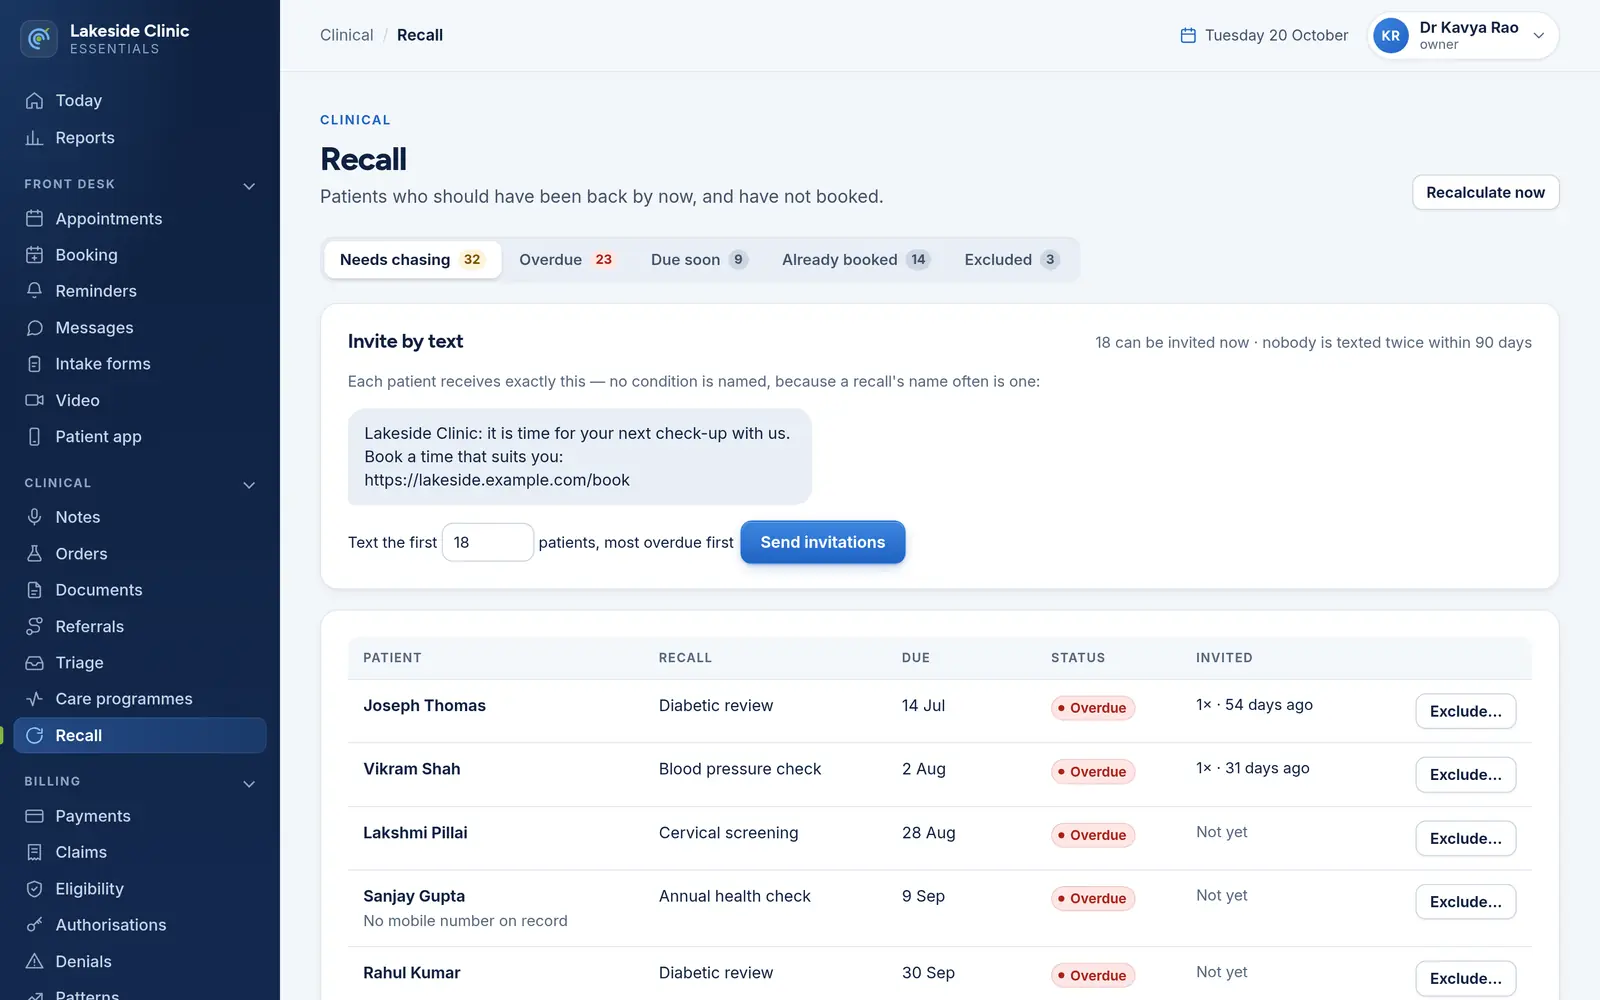The height and width of the screenshot is (1000, 1600).
Task: Click the Video camera icon
Action: [34, 400]
